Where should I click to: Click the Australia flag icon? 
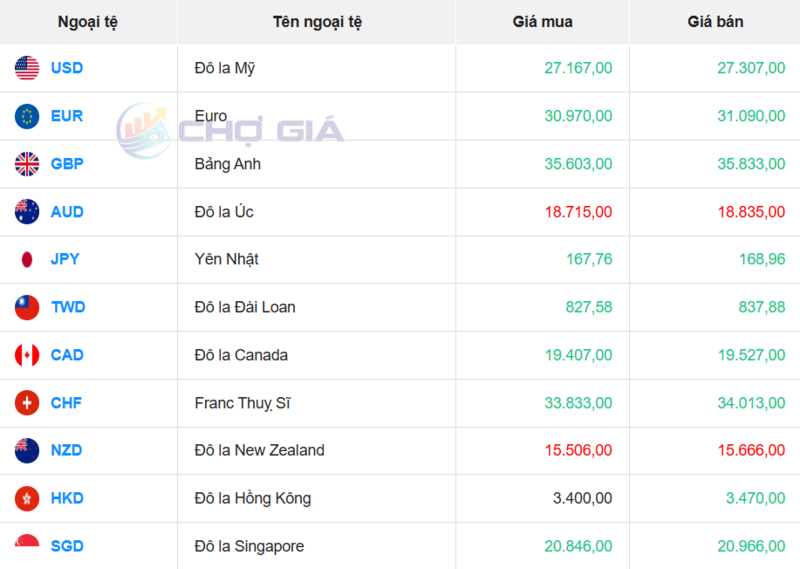click(27, 212)
